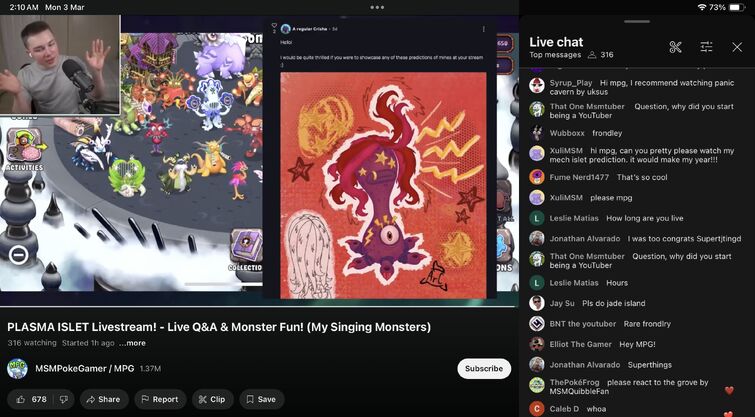
Task: Open A regular Crisha profile avatar
Action: (x=286, y=29)
